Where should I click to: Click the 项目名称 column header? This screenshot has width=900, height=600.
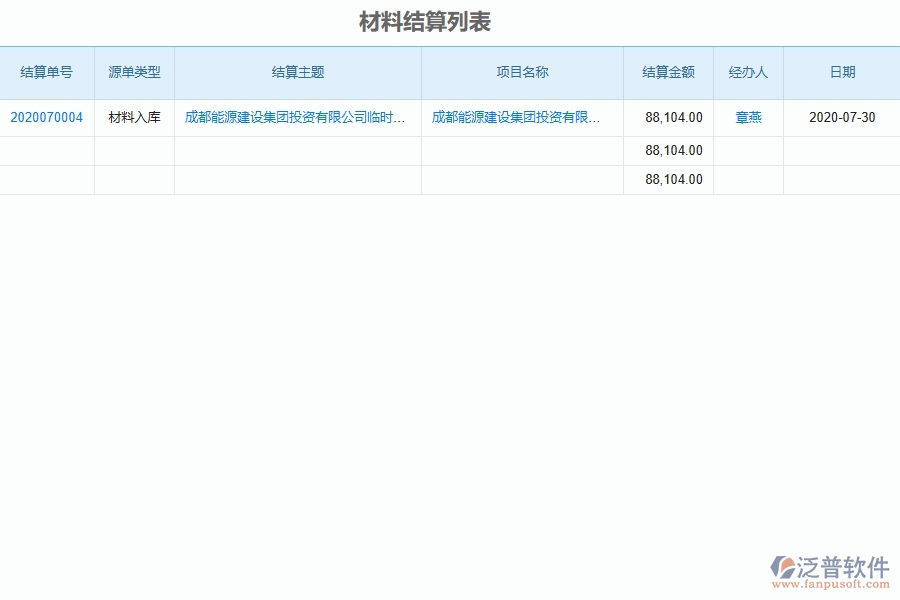pos(521,72)
